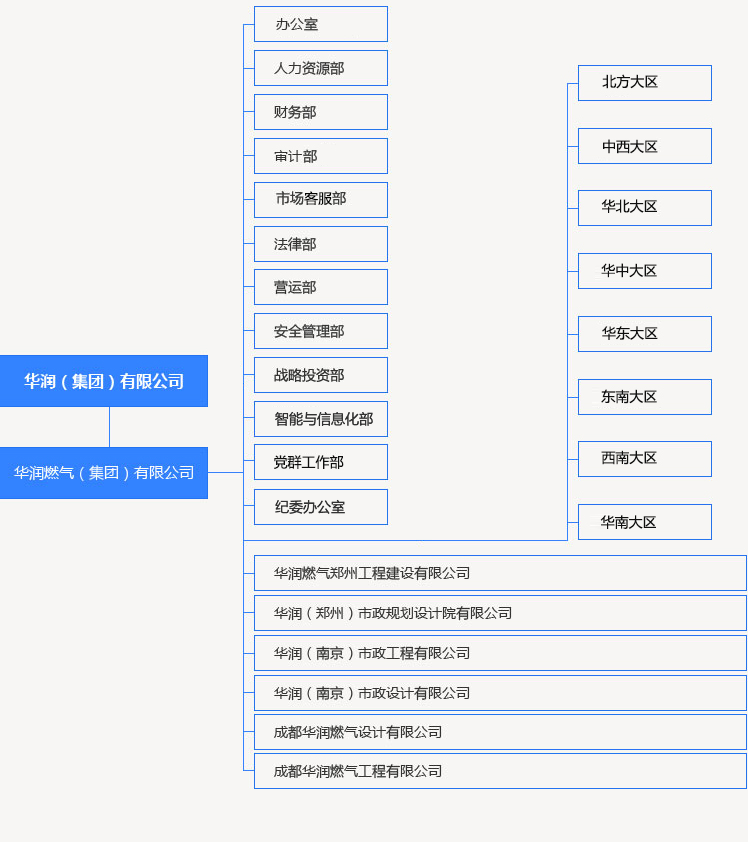This screenshot has width=748, height=842.
Task: Open 成都华润燃气设计有限公司 entry
Action: [500, 732]
